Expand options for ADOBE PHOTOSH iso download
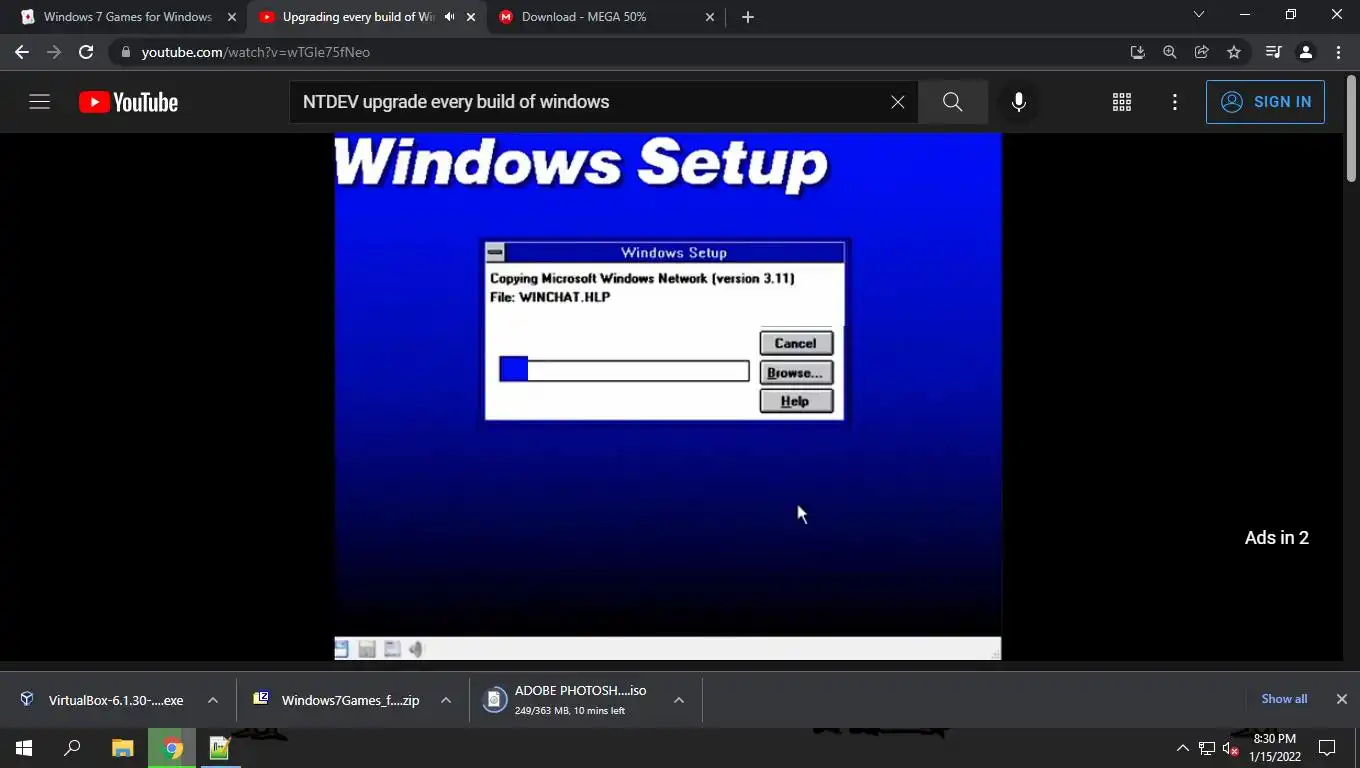The width and height of the screenshot is (1360, 768). (679, 700)
